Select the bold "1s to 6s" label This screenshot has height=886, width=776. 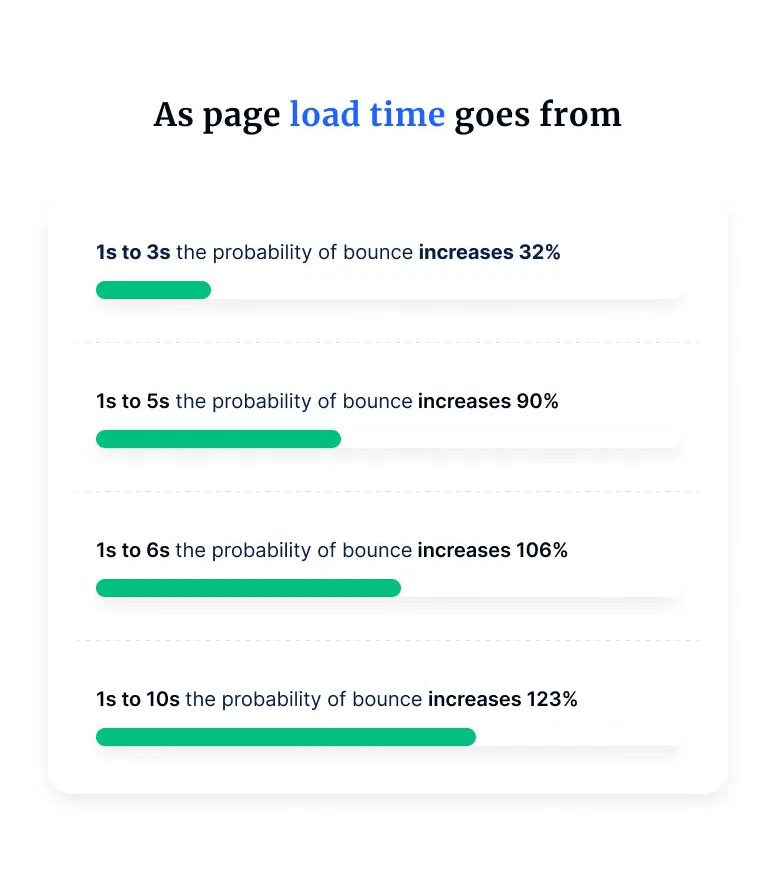coord(133,551)
